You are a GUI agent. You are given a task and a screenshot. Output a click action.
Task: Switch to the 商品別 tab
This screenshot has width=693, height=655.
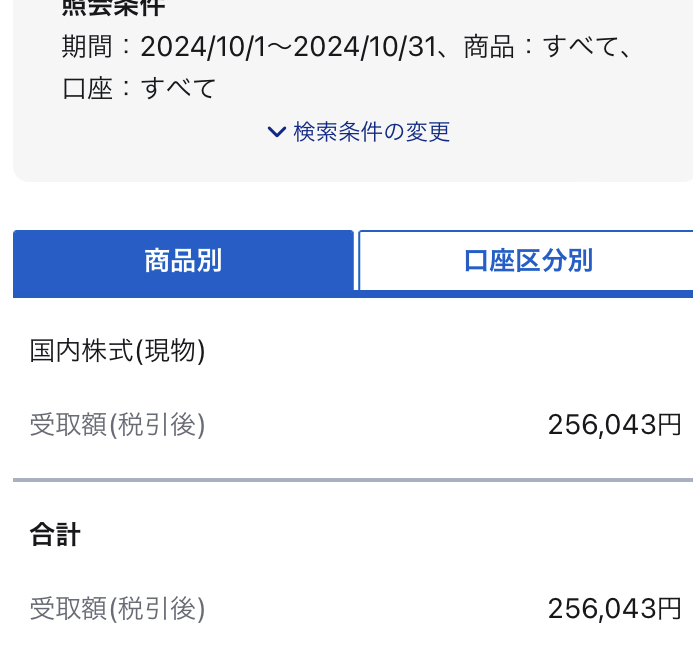coord(183,261)
